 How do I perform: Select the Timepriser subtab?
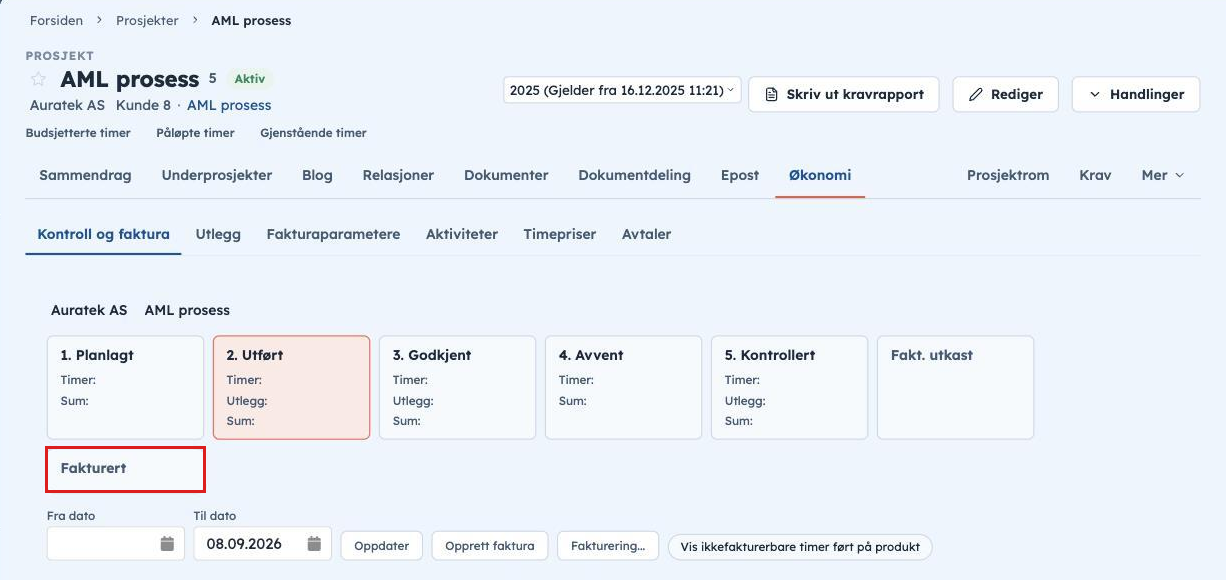tap(560, 234)
